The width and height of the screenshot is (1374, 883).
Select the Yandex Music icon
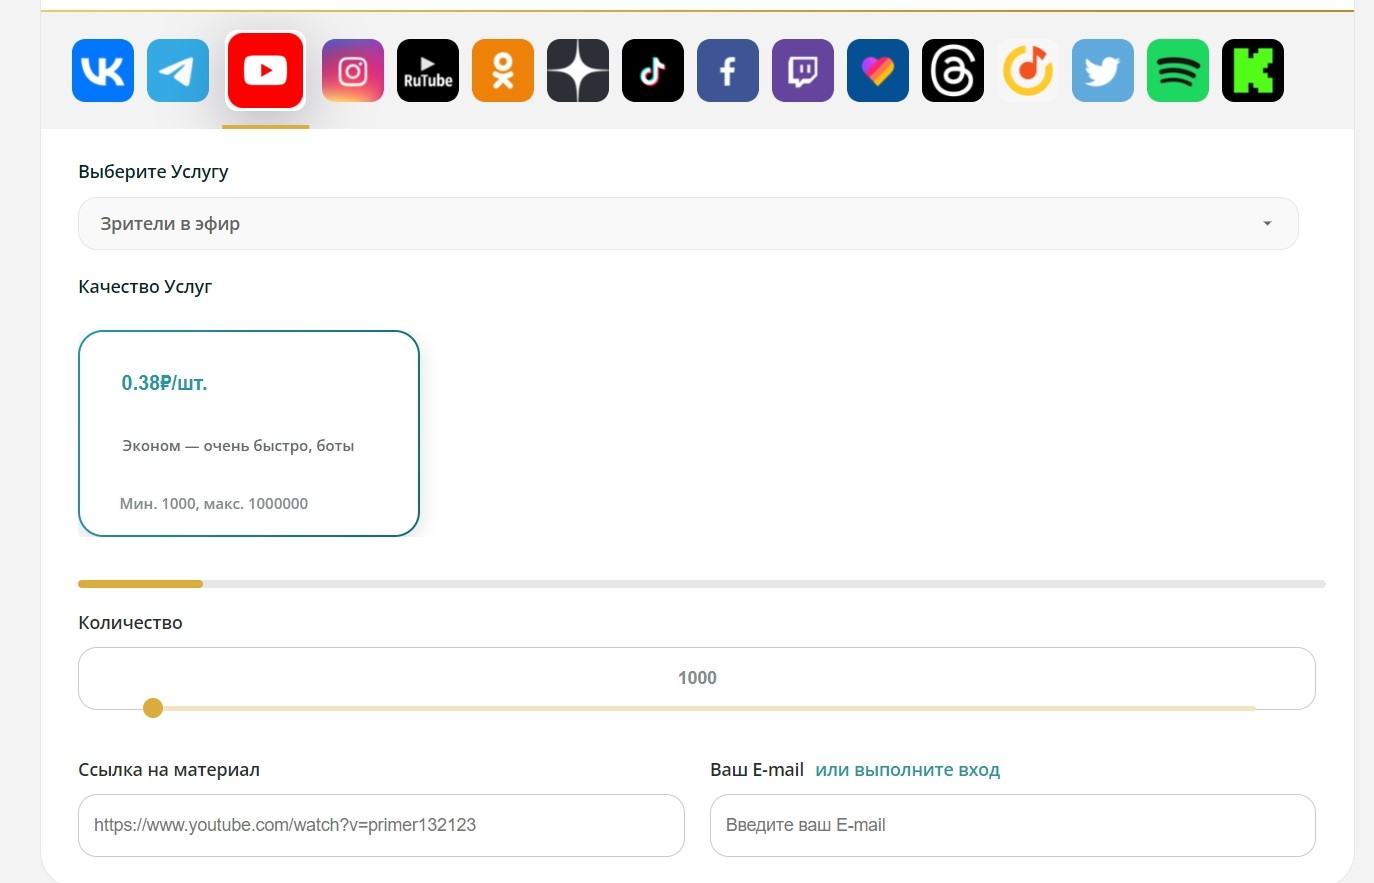(1028, 71)
